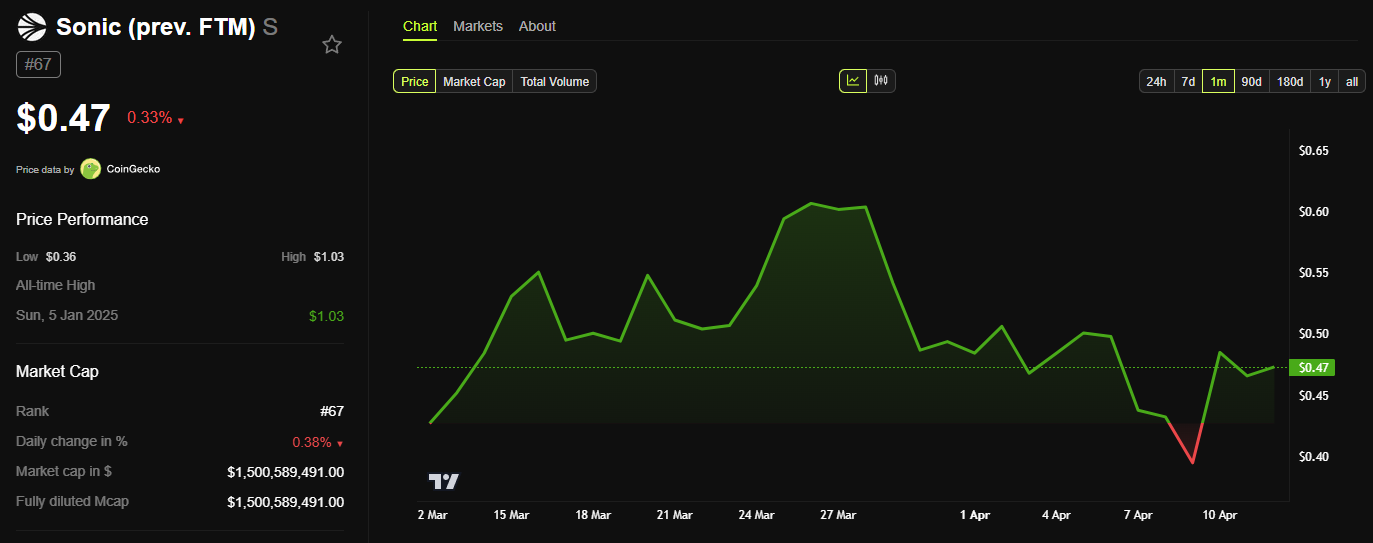Screen dimensions: 1373x543
Task: Click the All-time High label
Action: click(x=56, y=285)
